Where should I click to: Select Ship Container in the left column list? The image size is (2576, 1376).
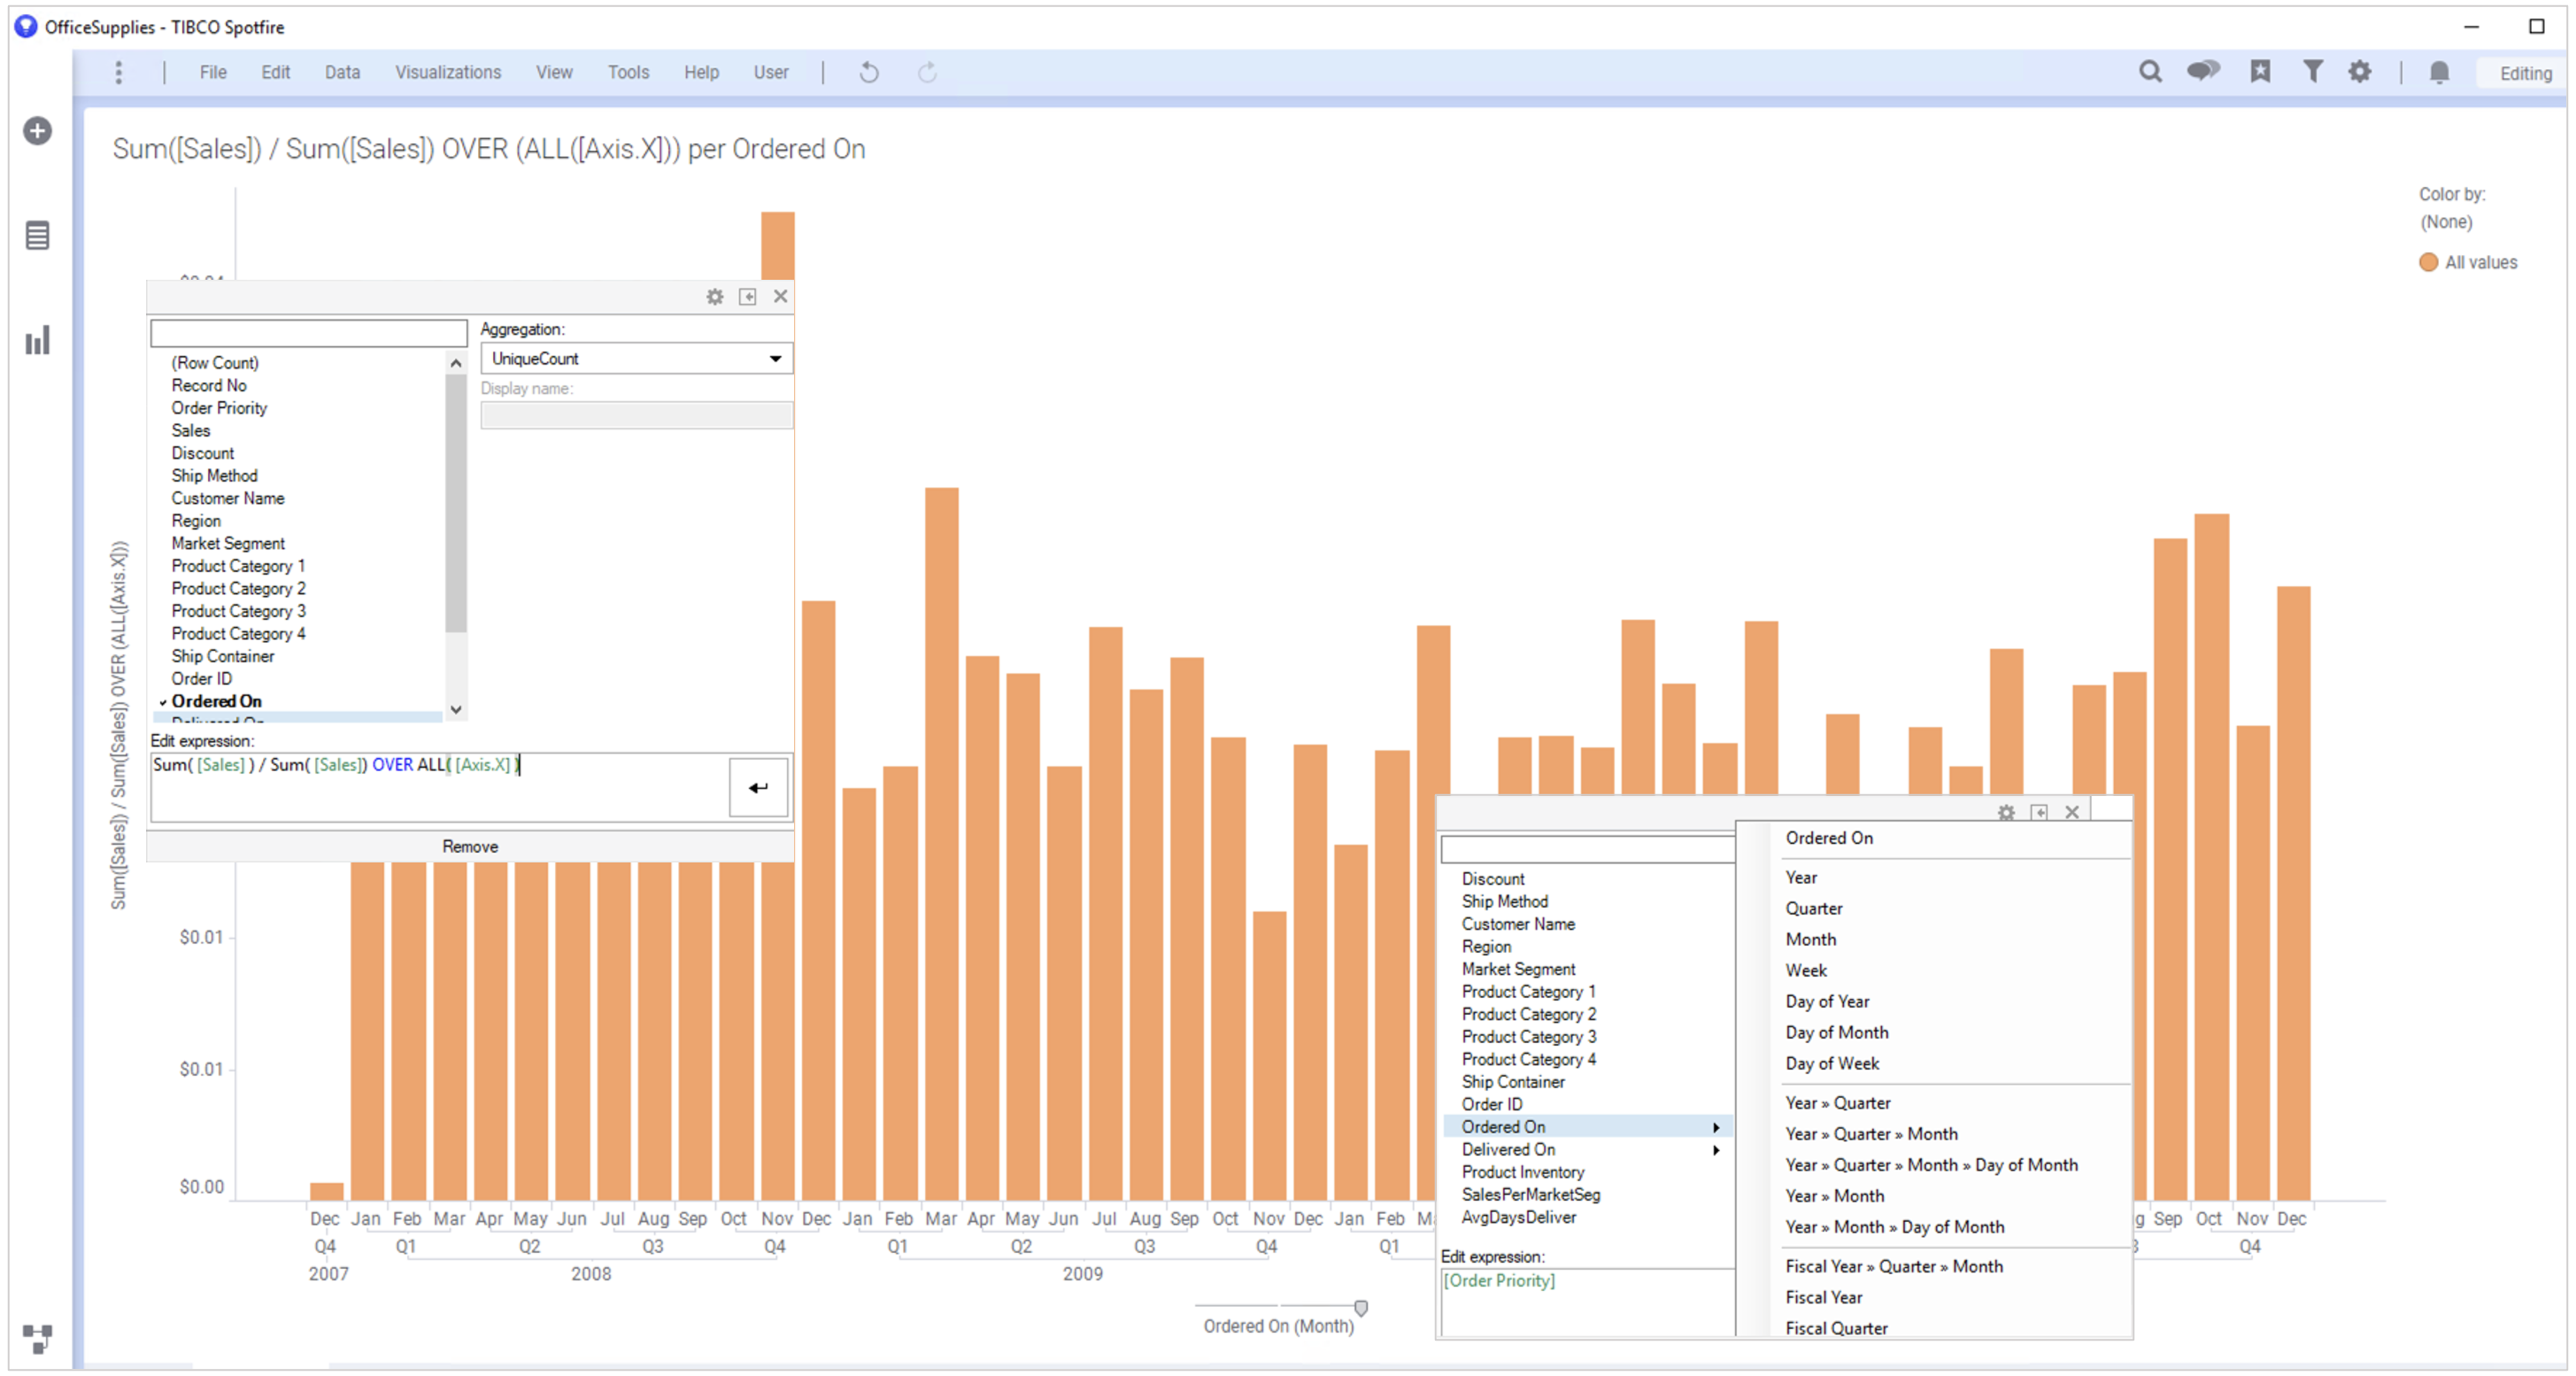point(222,657)
